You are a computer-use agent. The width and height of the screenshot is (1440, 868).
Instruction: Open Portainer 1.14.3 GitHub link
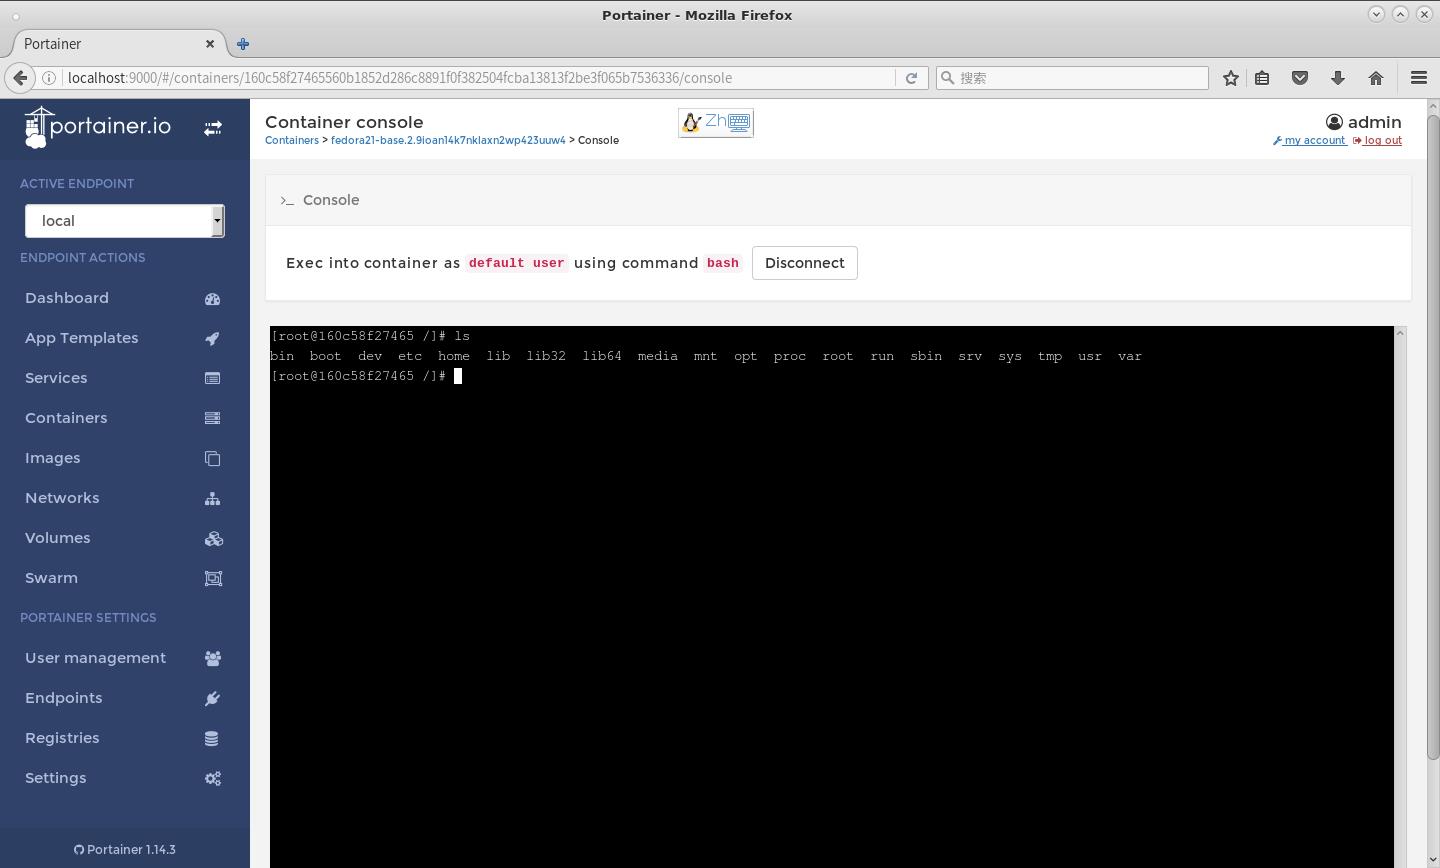tap(125, 850)
